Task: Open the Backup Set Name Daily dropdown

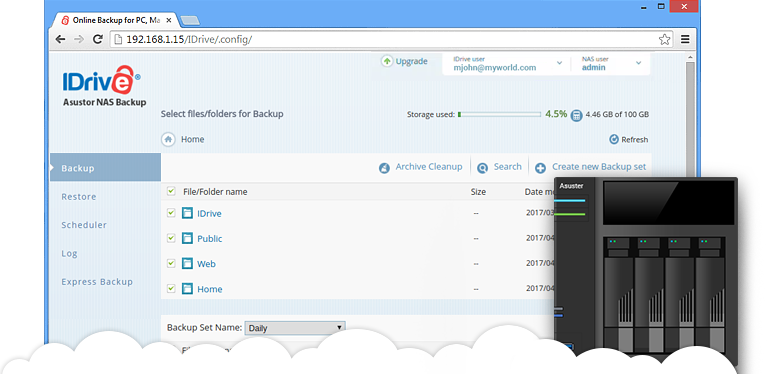Action: point(295,328)
